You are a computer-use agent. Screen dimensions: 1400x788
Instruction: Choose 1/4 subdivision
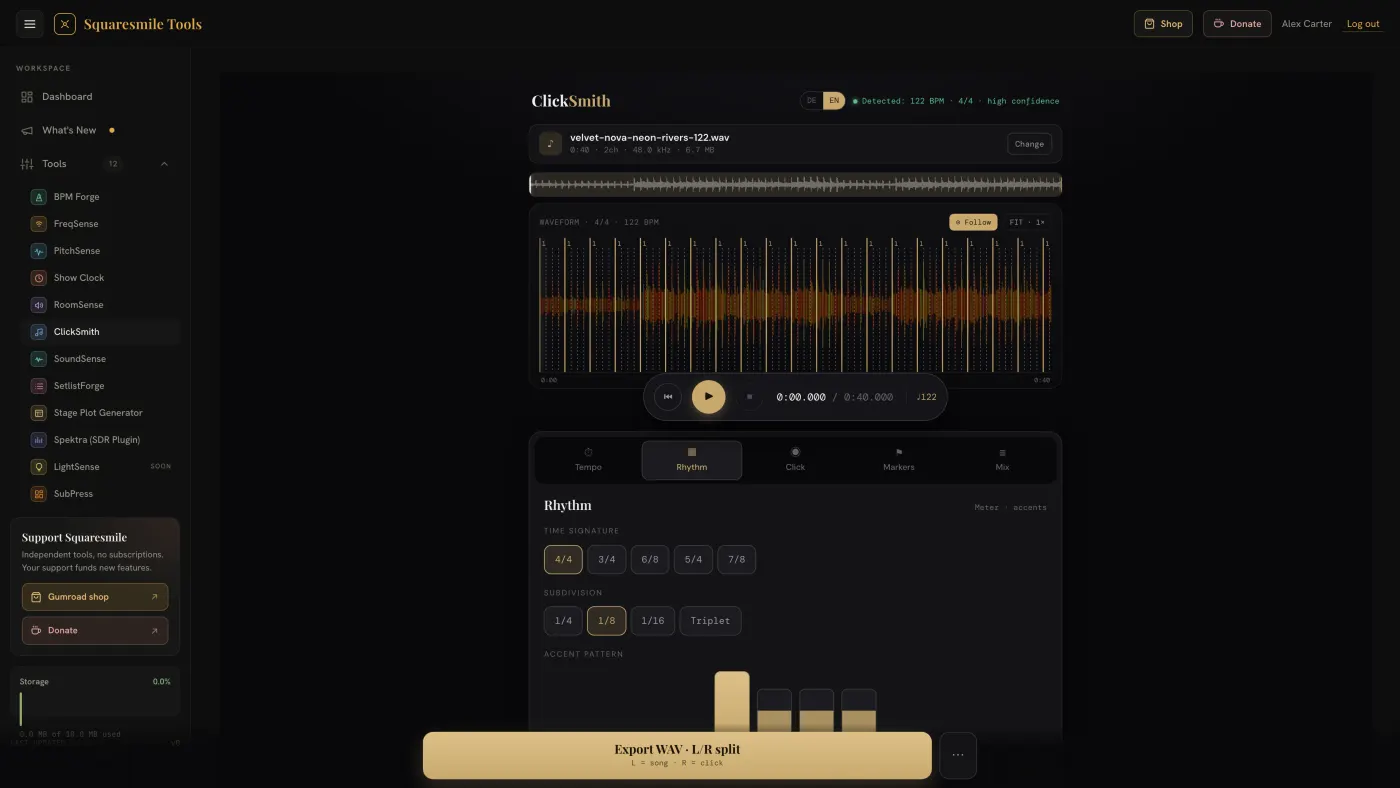pos(563,621)
